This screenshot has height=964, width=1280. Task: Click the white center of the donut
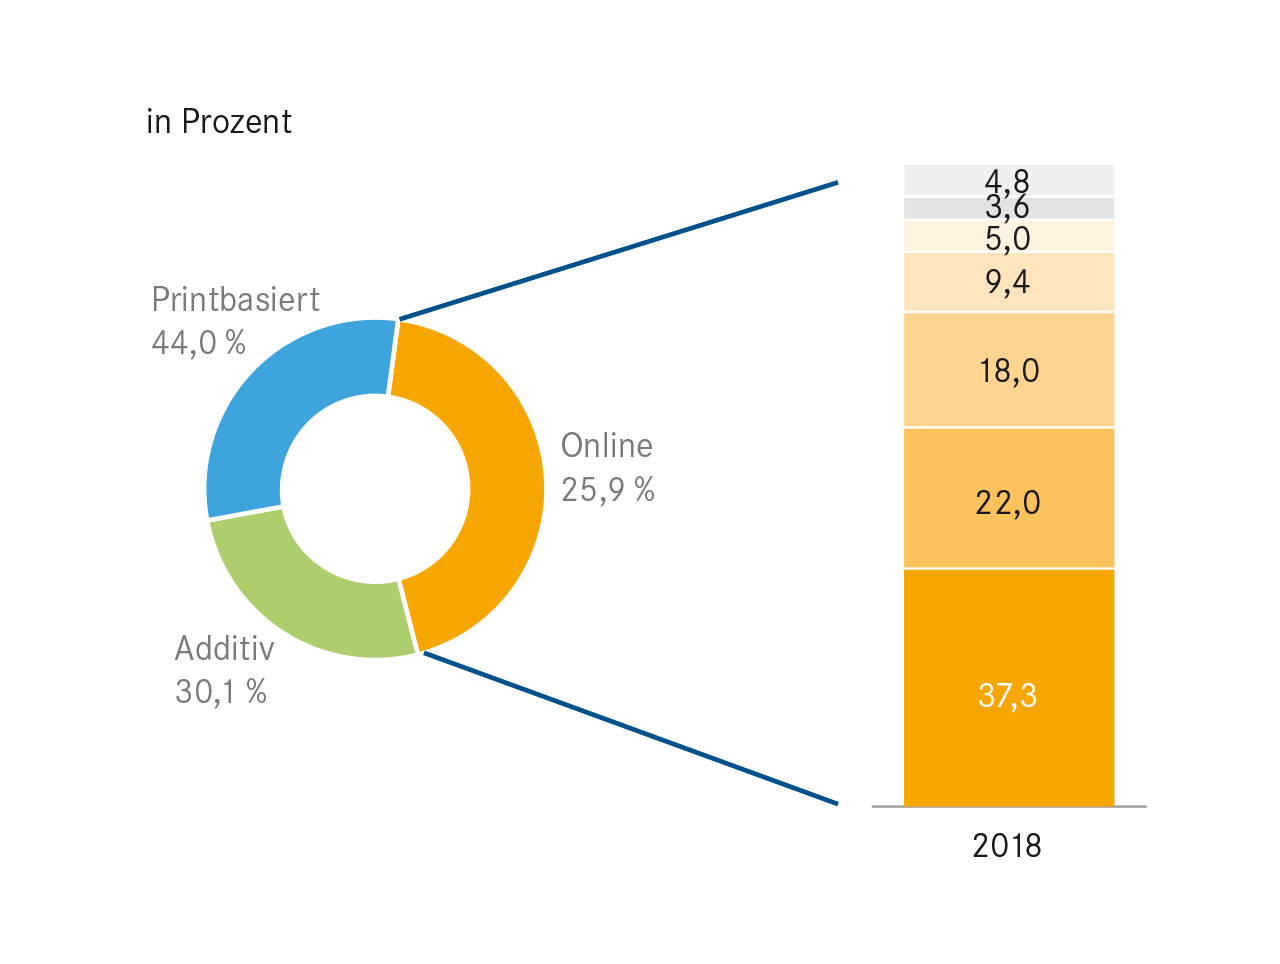[375, 488]
